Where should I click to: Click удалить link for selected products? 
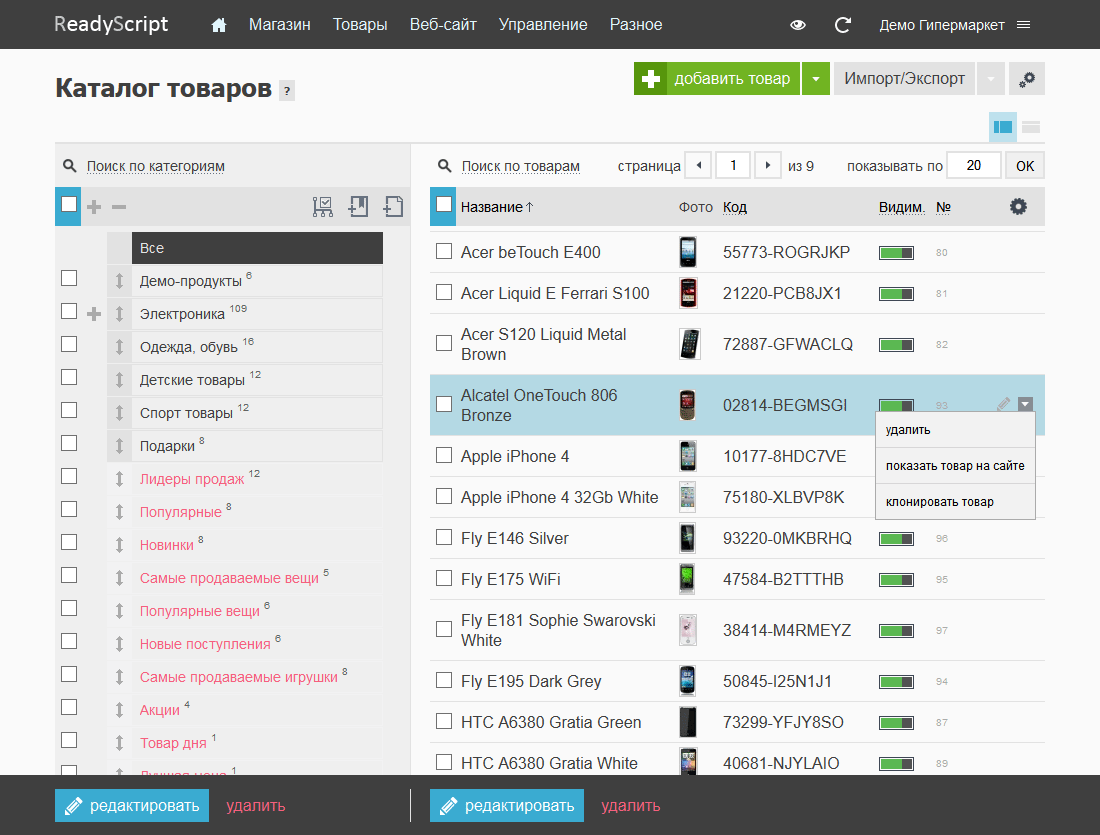[631, 806]
